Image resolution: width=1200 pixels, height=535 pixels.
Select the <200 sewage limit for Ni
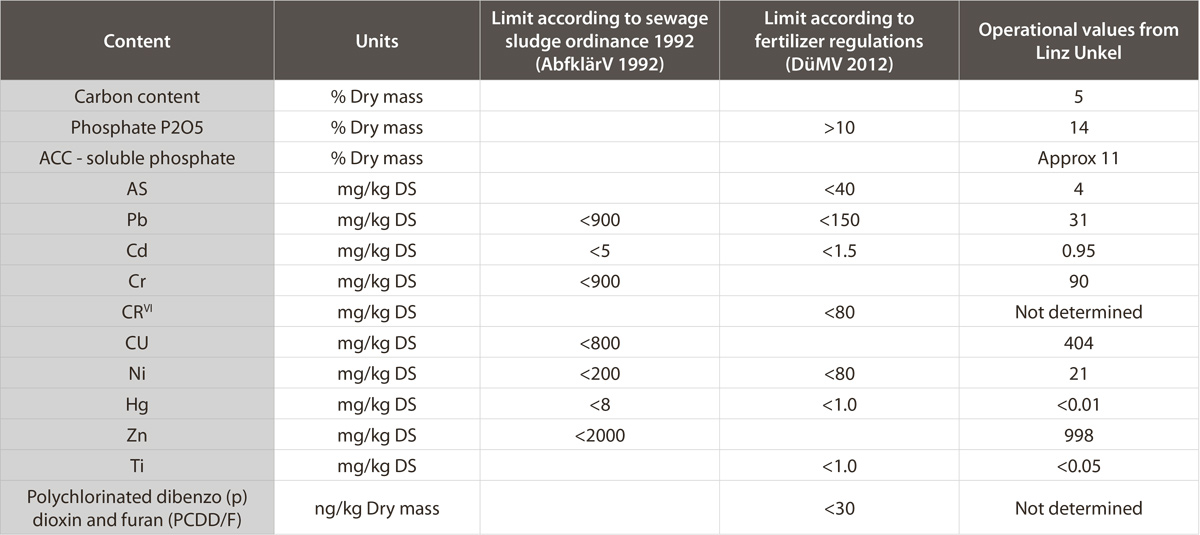point(599,374)
